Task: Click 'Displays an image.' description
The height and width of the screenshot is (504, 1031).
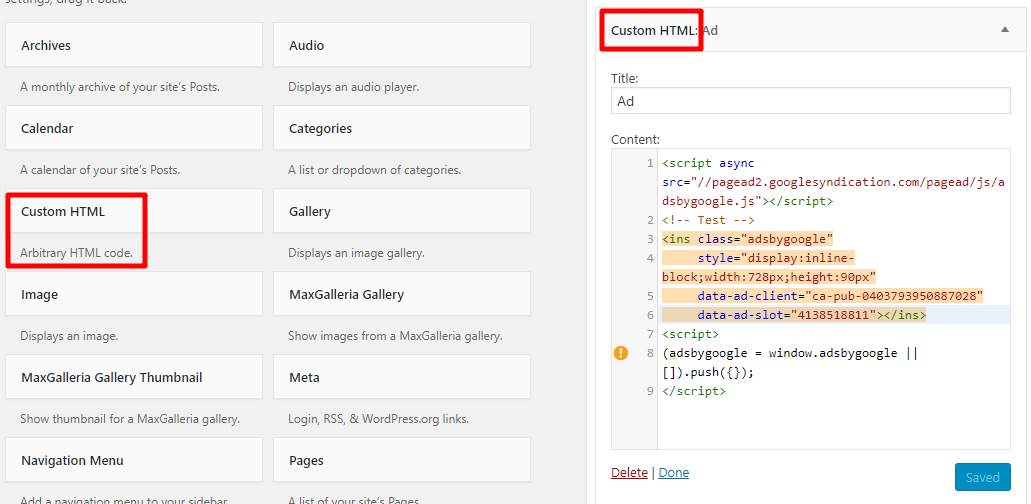Action: (x=69, y=336)
